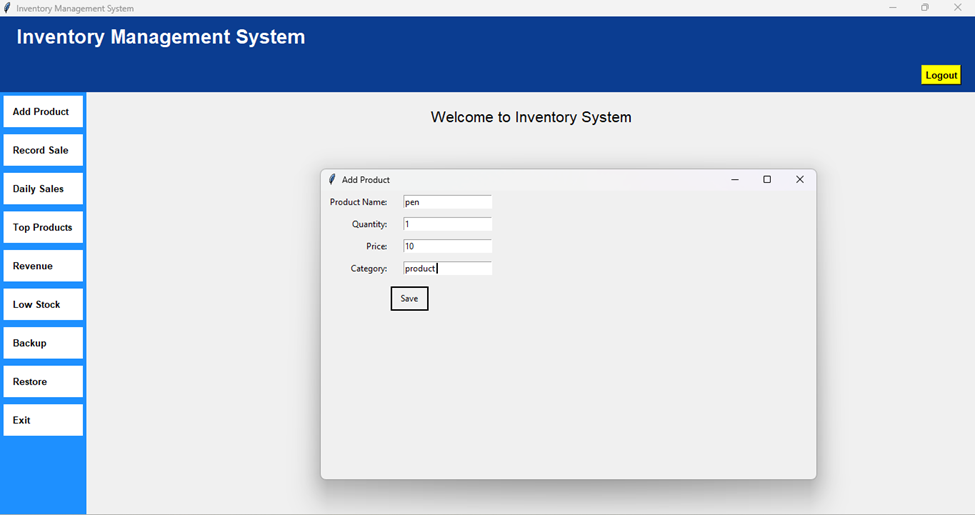This screenshot has height=515, width=975.
Task: Open Record Sale from the sidebar
Action: point(43,151)
